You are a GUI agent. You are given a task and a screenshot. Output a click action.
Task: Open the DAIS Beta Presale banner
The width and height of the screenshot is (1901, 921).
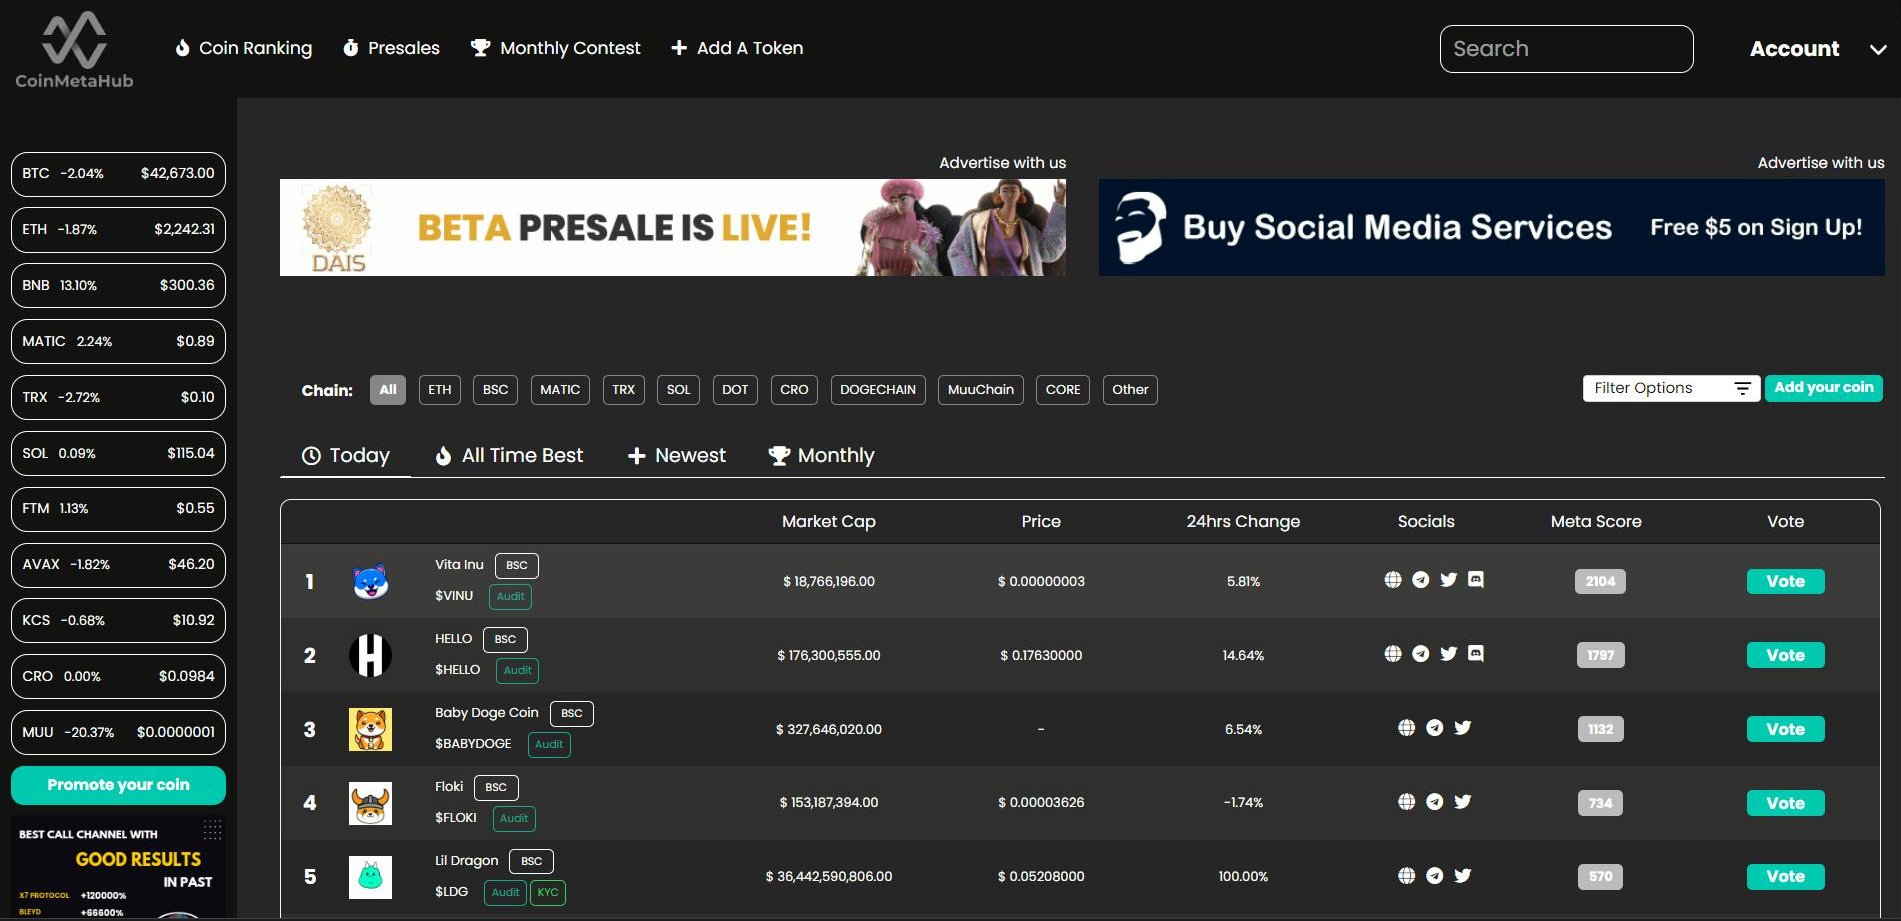point(673,227)
